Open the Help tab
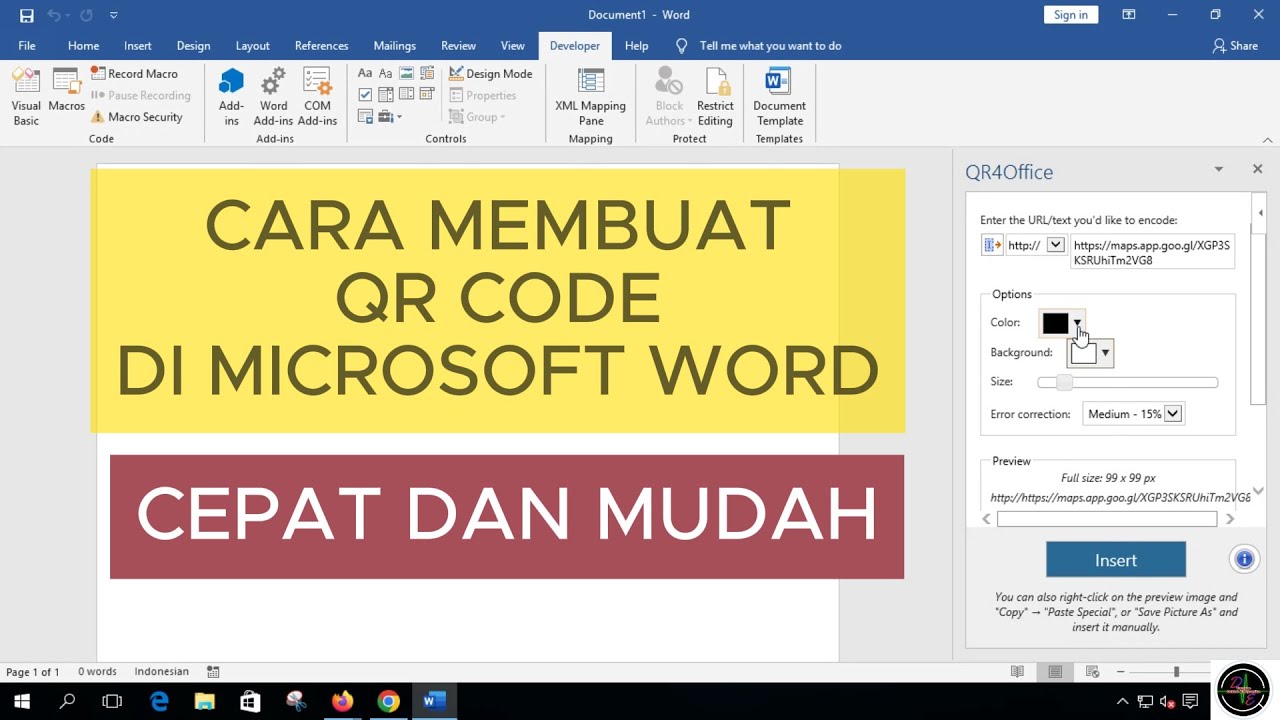This screenshot has height=720, width=1280. tap(636, 46)
